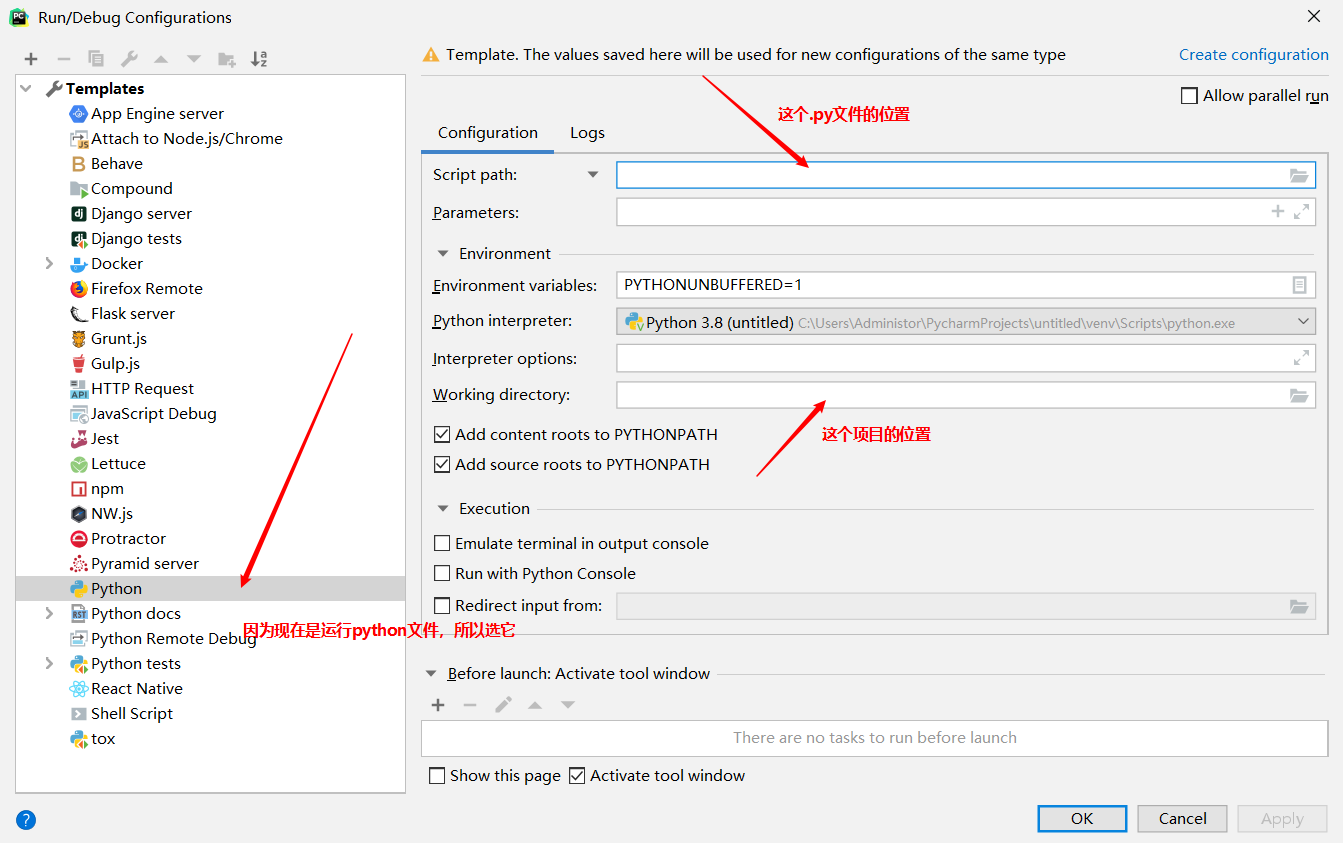1343x843 pixels.
Task: Toggle Add source roots to PYTHONPATH
Action: point(442,465)
